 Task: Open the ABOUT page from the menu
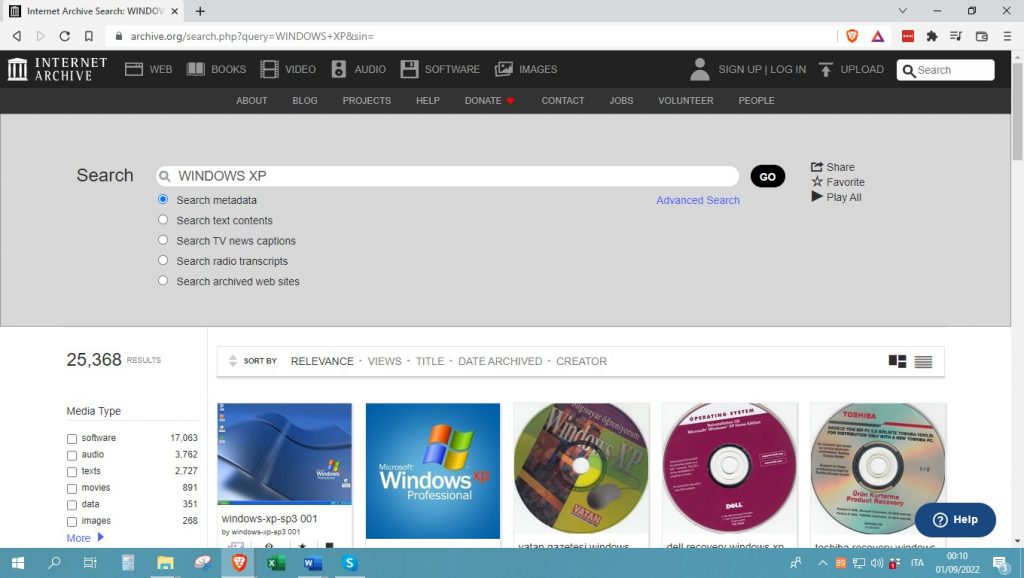point(252,100)
